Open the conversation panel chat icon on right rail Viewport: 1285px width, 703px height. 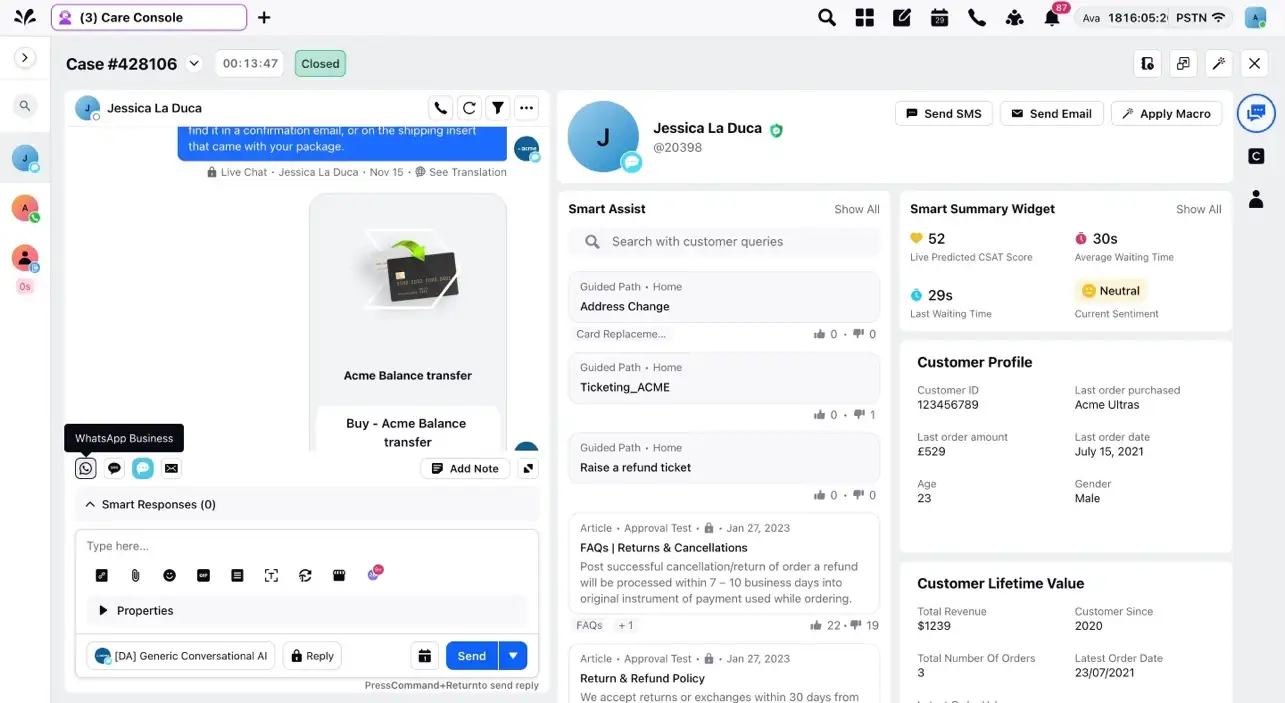click(1257, 113)
